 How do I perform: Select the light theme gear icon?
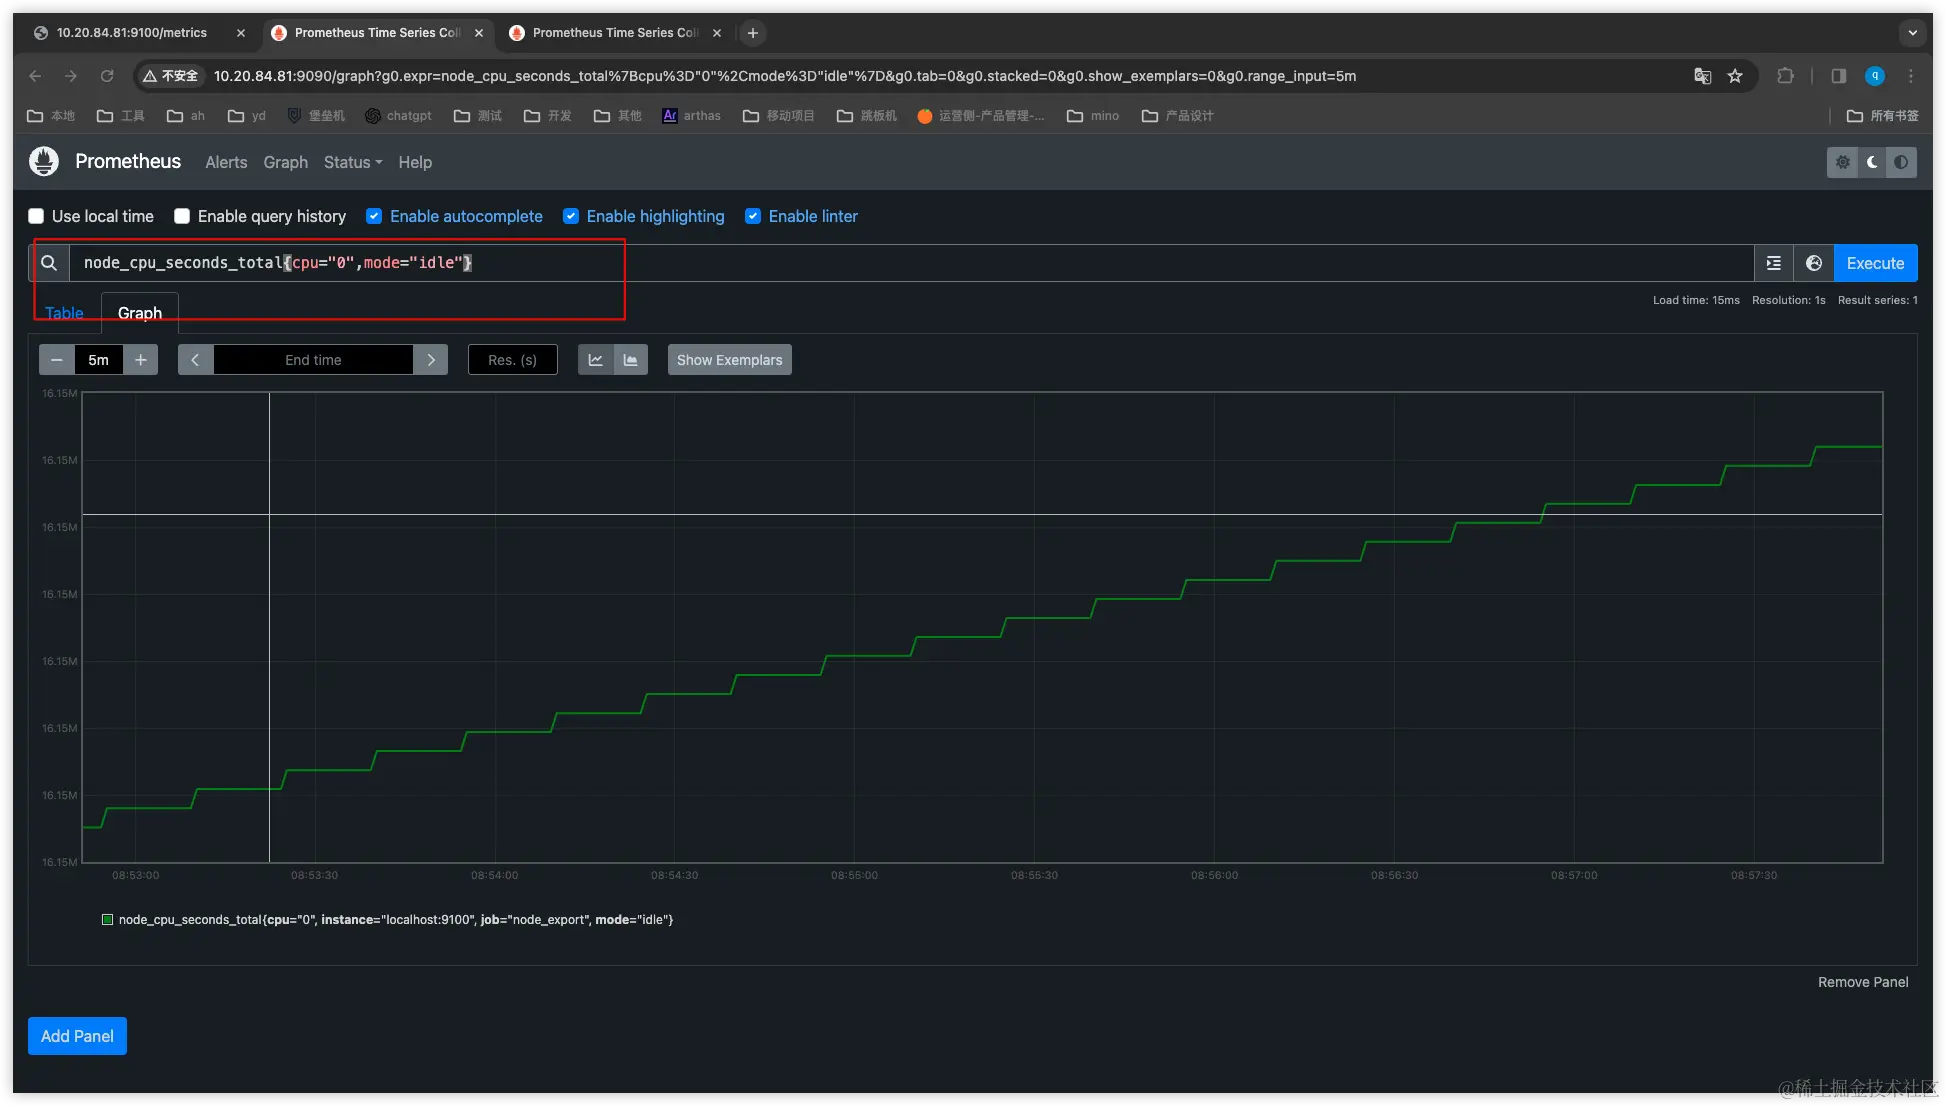pyautogui.click(x=1843, y=162)
